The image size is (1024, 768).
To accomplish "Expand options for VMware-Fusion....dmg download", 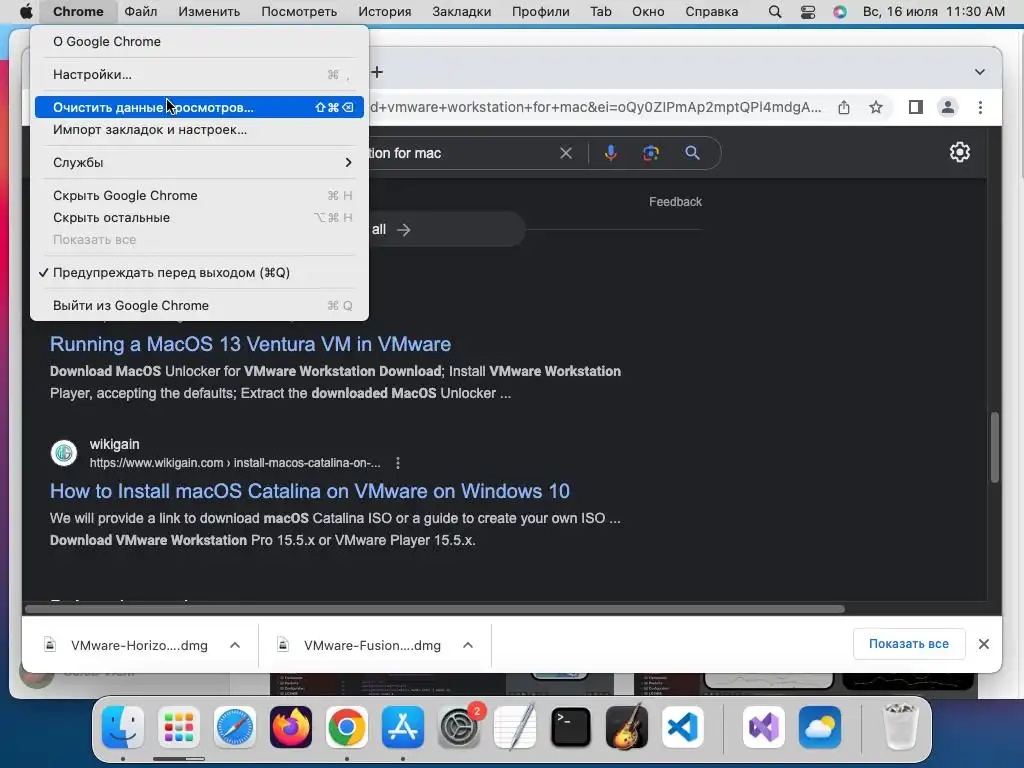I will (x=468, y=645).
